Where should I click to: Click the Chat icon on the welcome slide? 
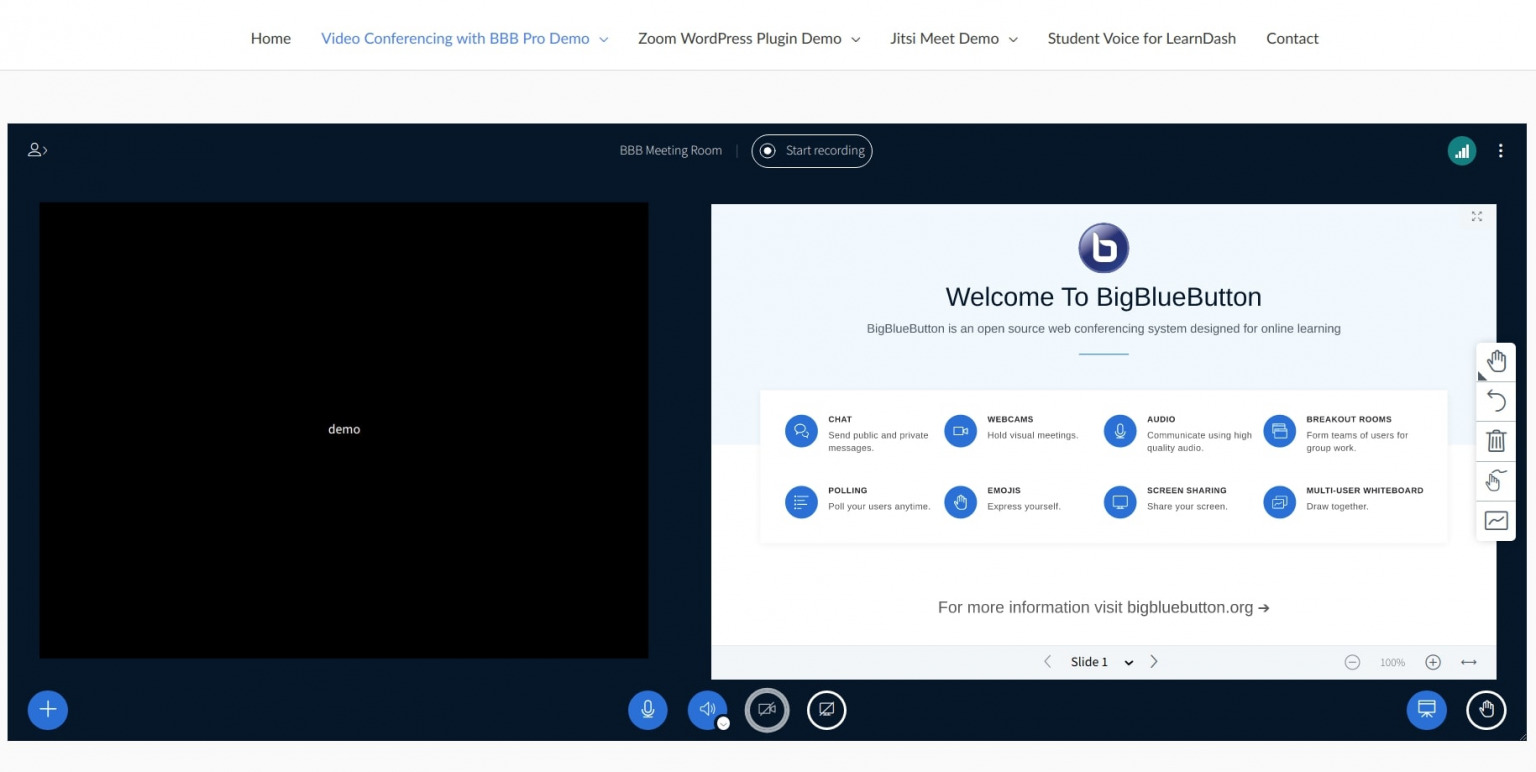tap(801, 431)
